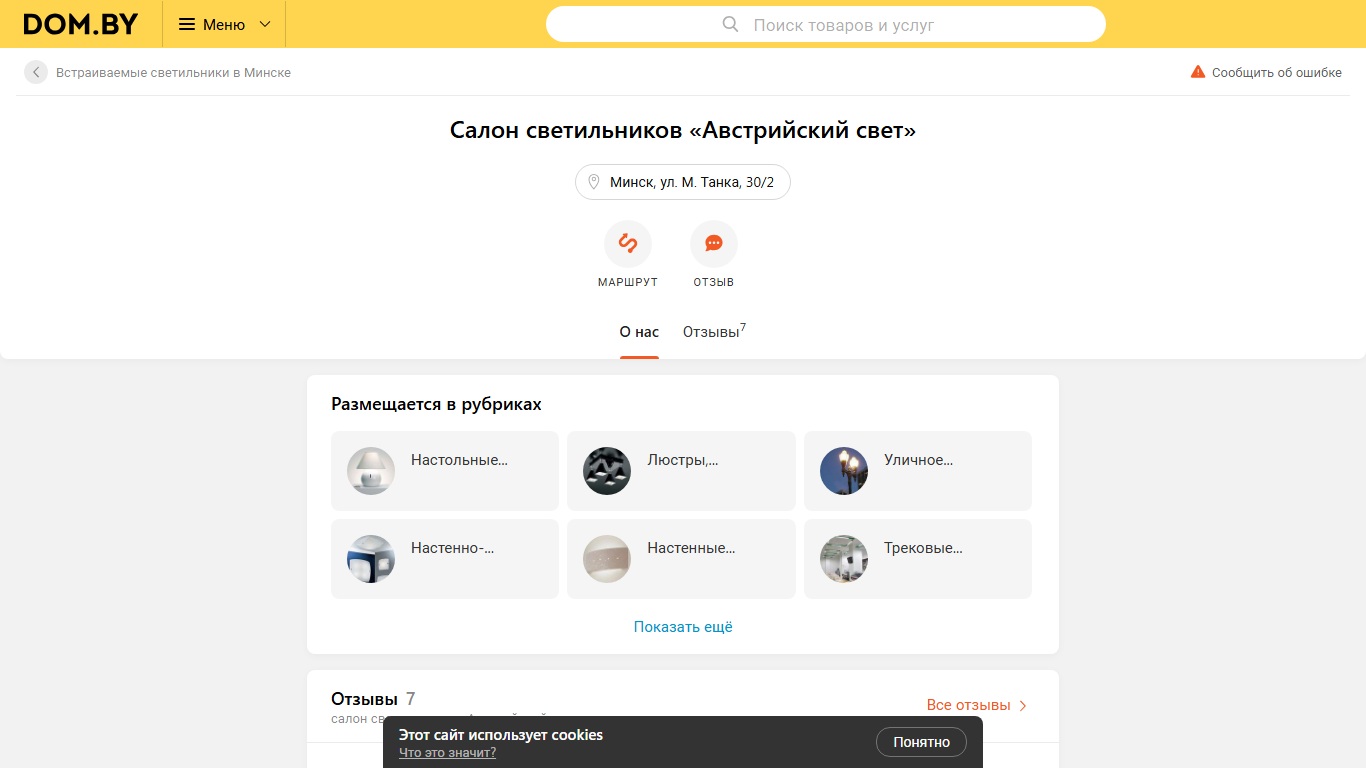The height and width of the screenshot is (768, 1366).
Task: Expand rubrics with Показать ещё
Action: coord(683,627)
